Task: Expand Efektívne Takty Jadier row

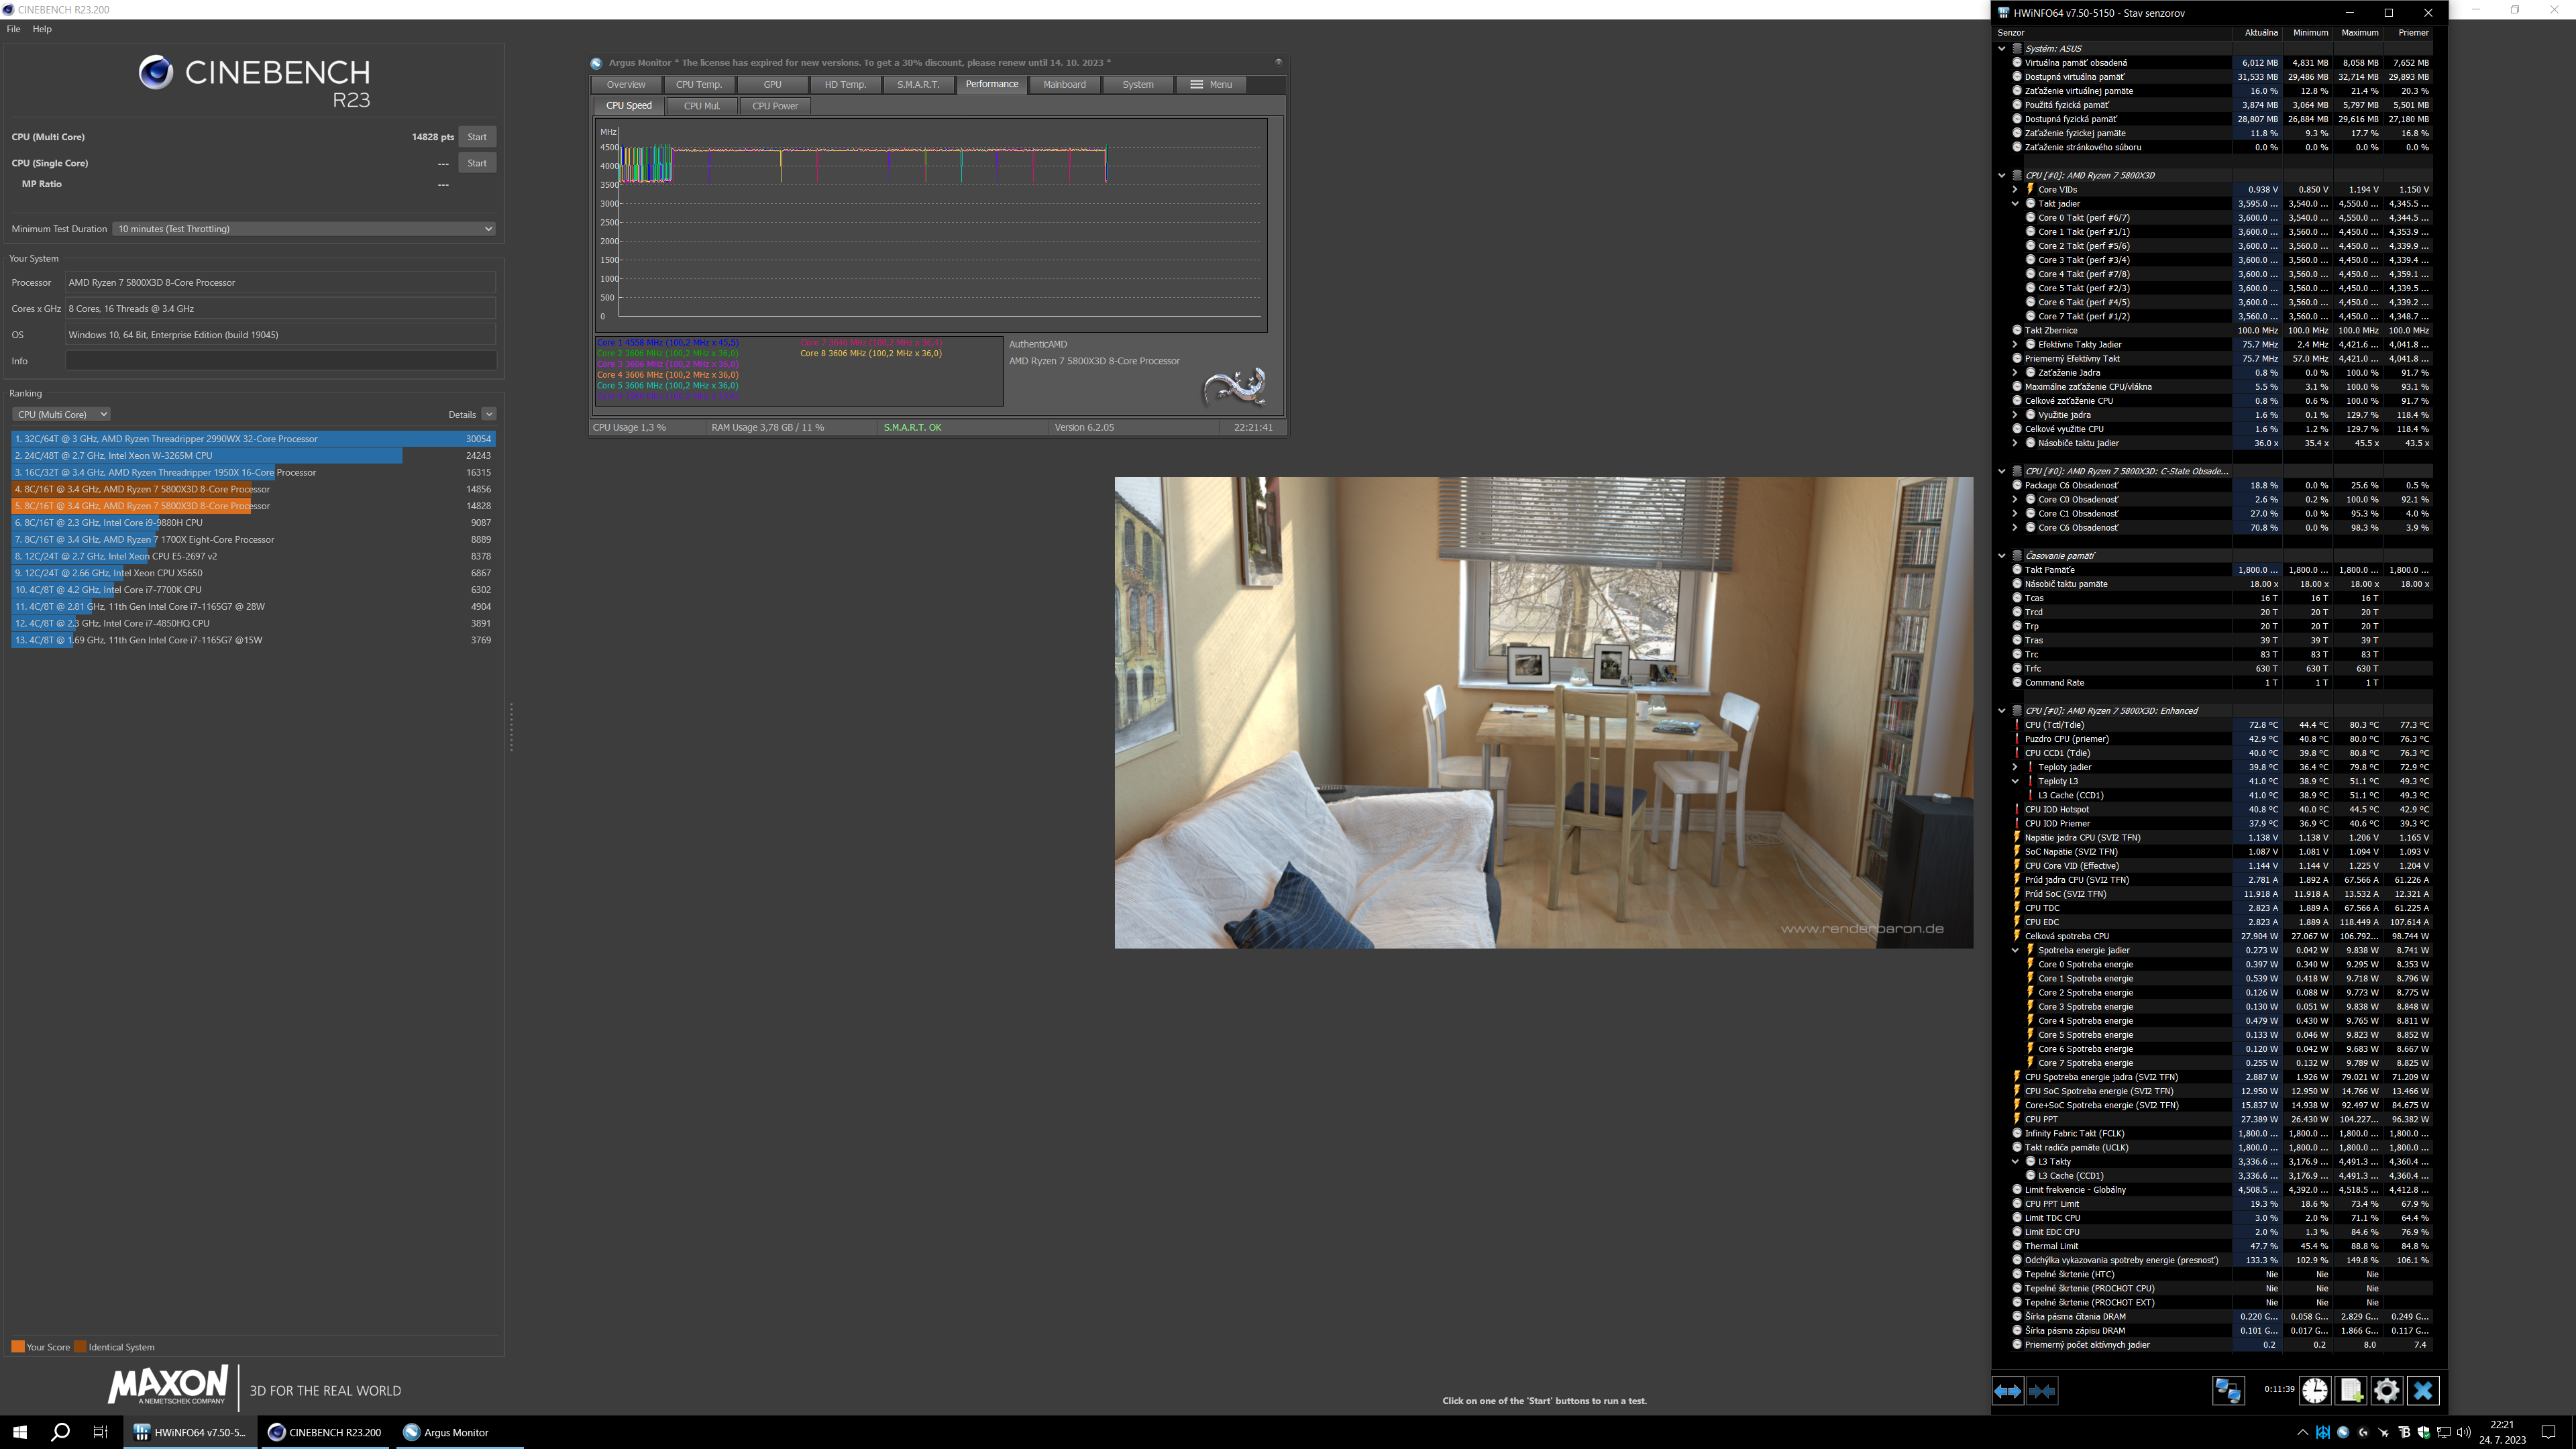Action: pyautogui.click(x=2015, y=344)
